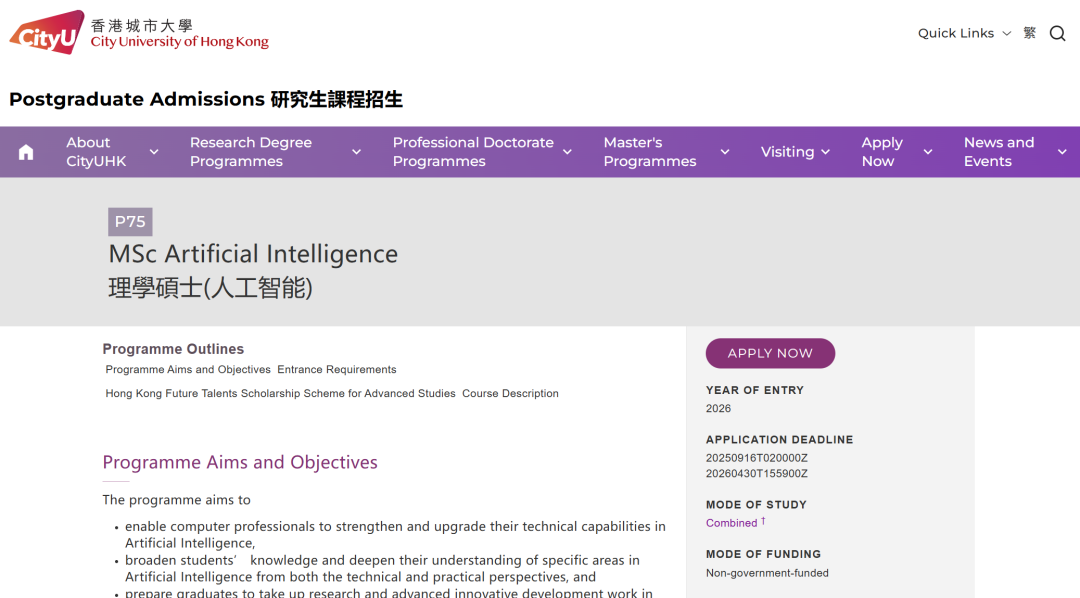Viewport: 1080px width, 598px height.
Task: Open the Professional Doctorate Programmes menu
Action: [473, 152]
